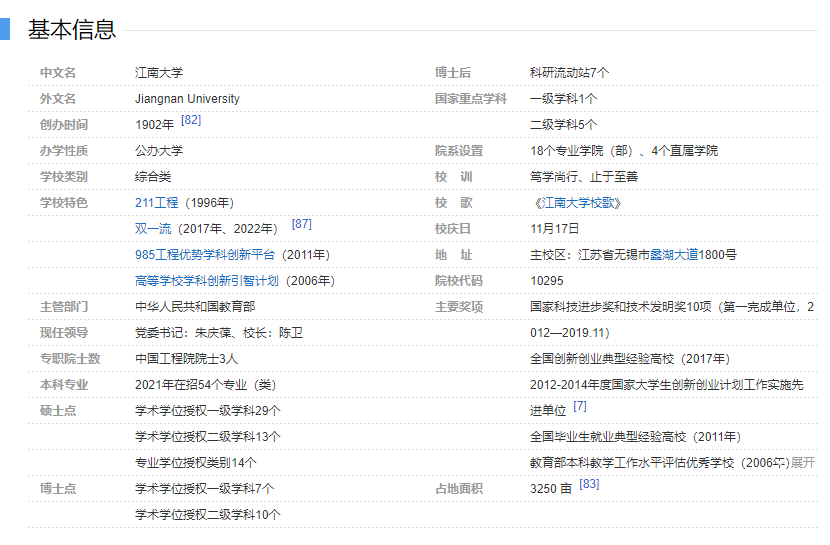Viewport: 830px width, 545px height.
Task: Click the 中国工程院院士3人 entry
Action: 186,359
